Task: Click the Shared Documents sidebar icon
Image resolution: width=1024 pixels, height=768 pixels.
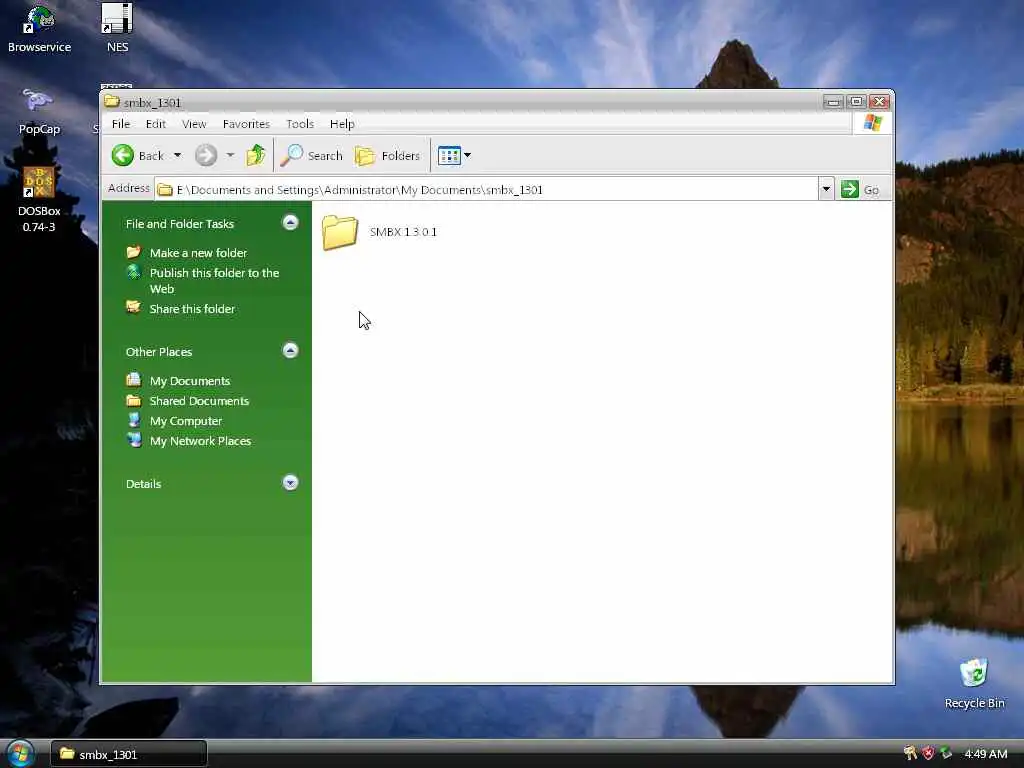Action: pos(134,400)
